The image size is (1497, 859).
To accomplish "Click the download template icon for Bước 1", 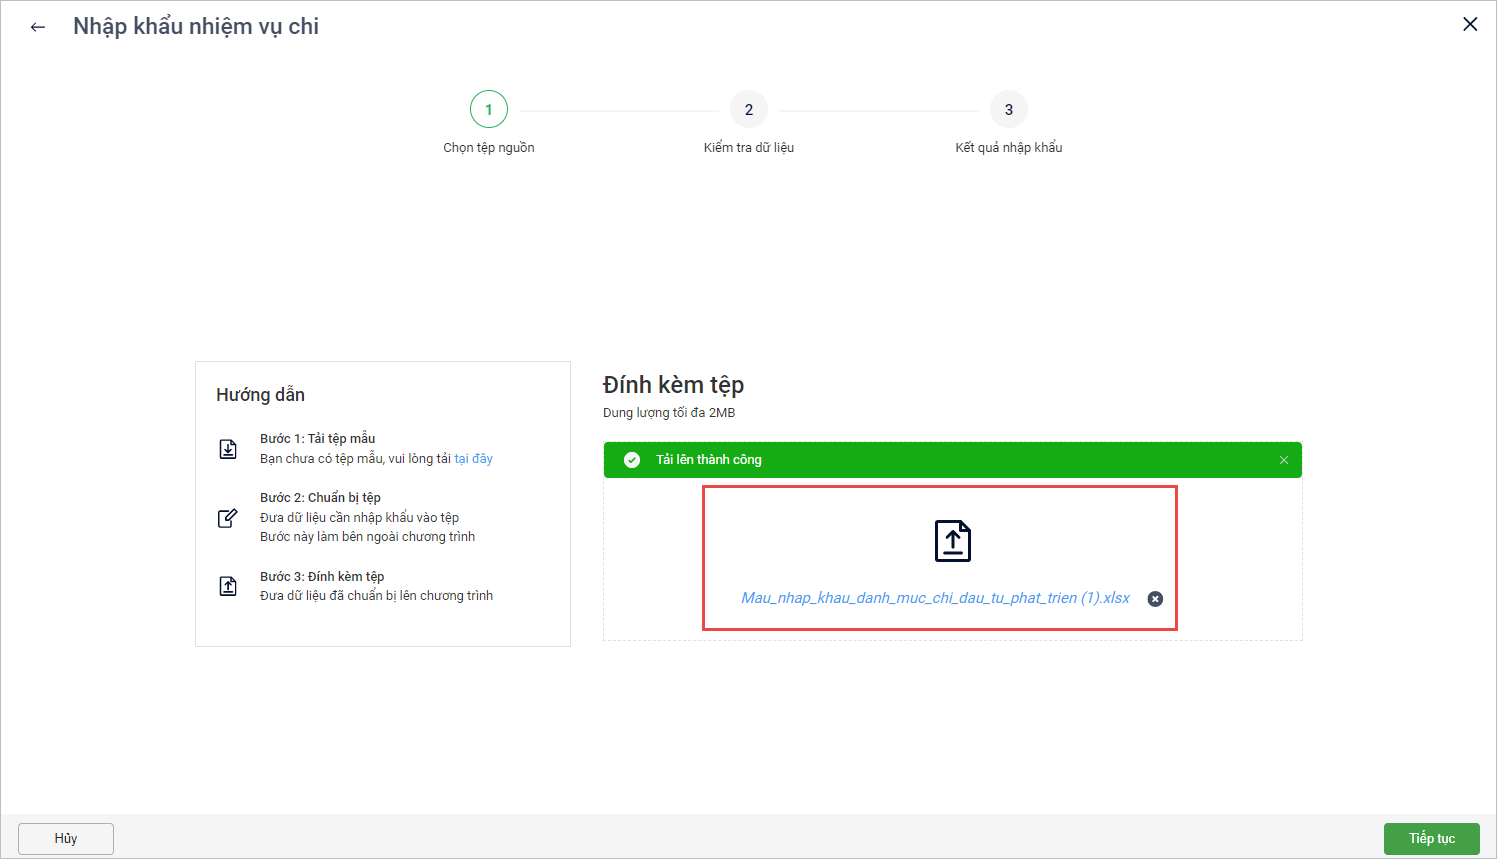I will [x=228, y=449].
